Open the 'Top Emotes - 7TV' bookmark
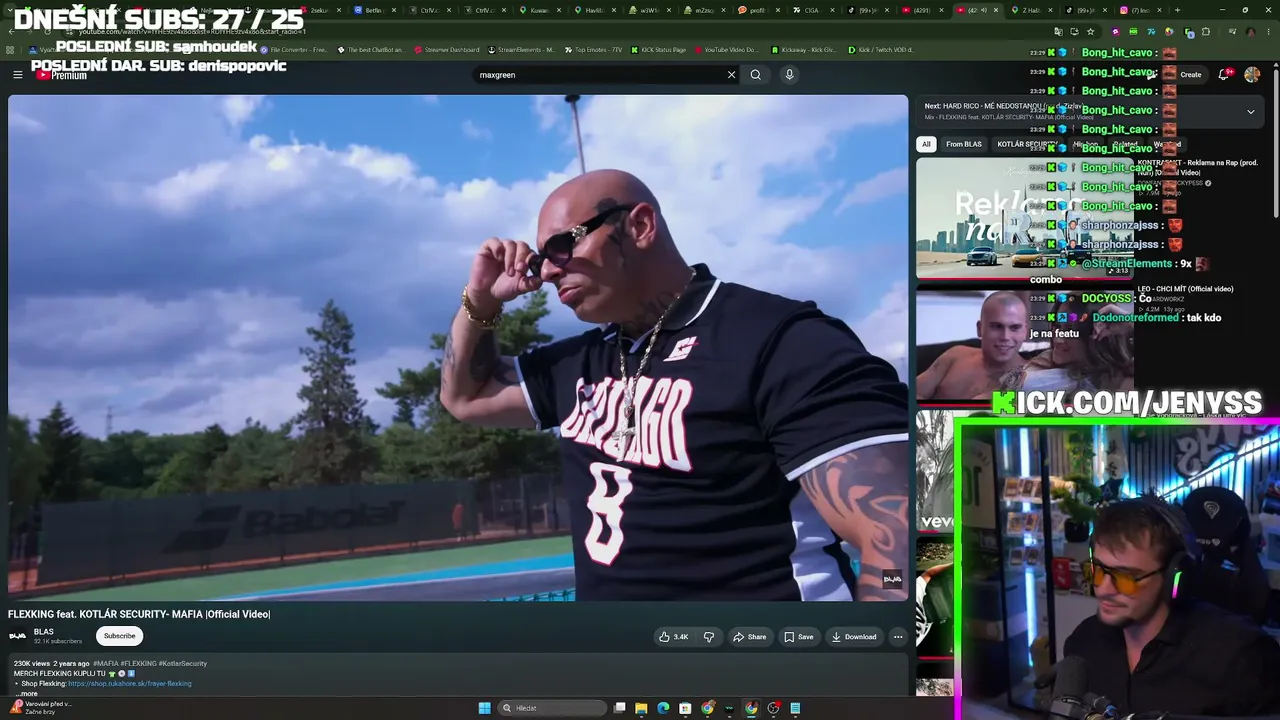The image size is (1280, 720). coord(593,49)
